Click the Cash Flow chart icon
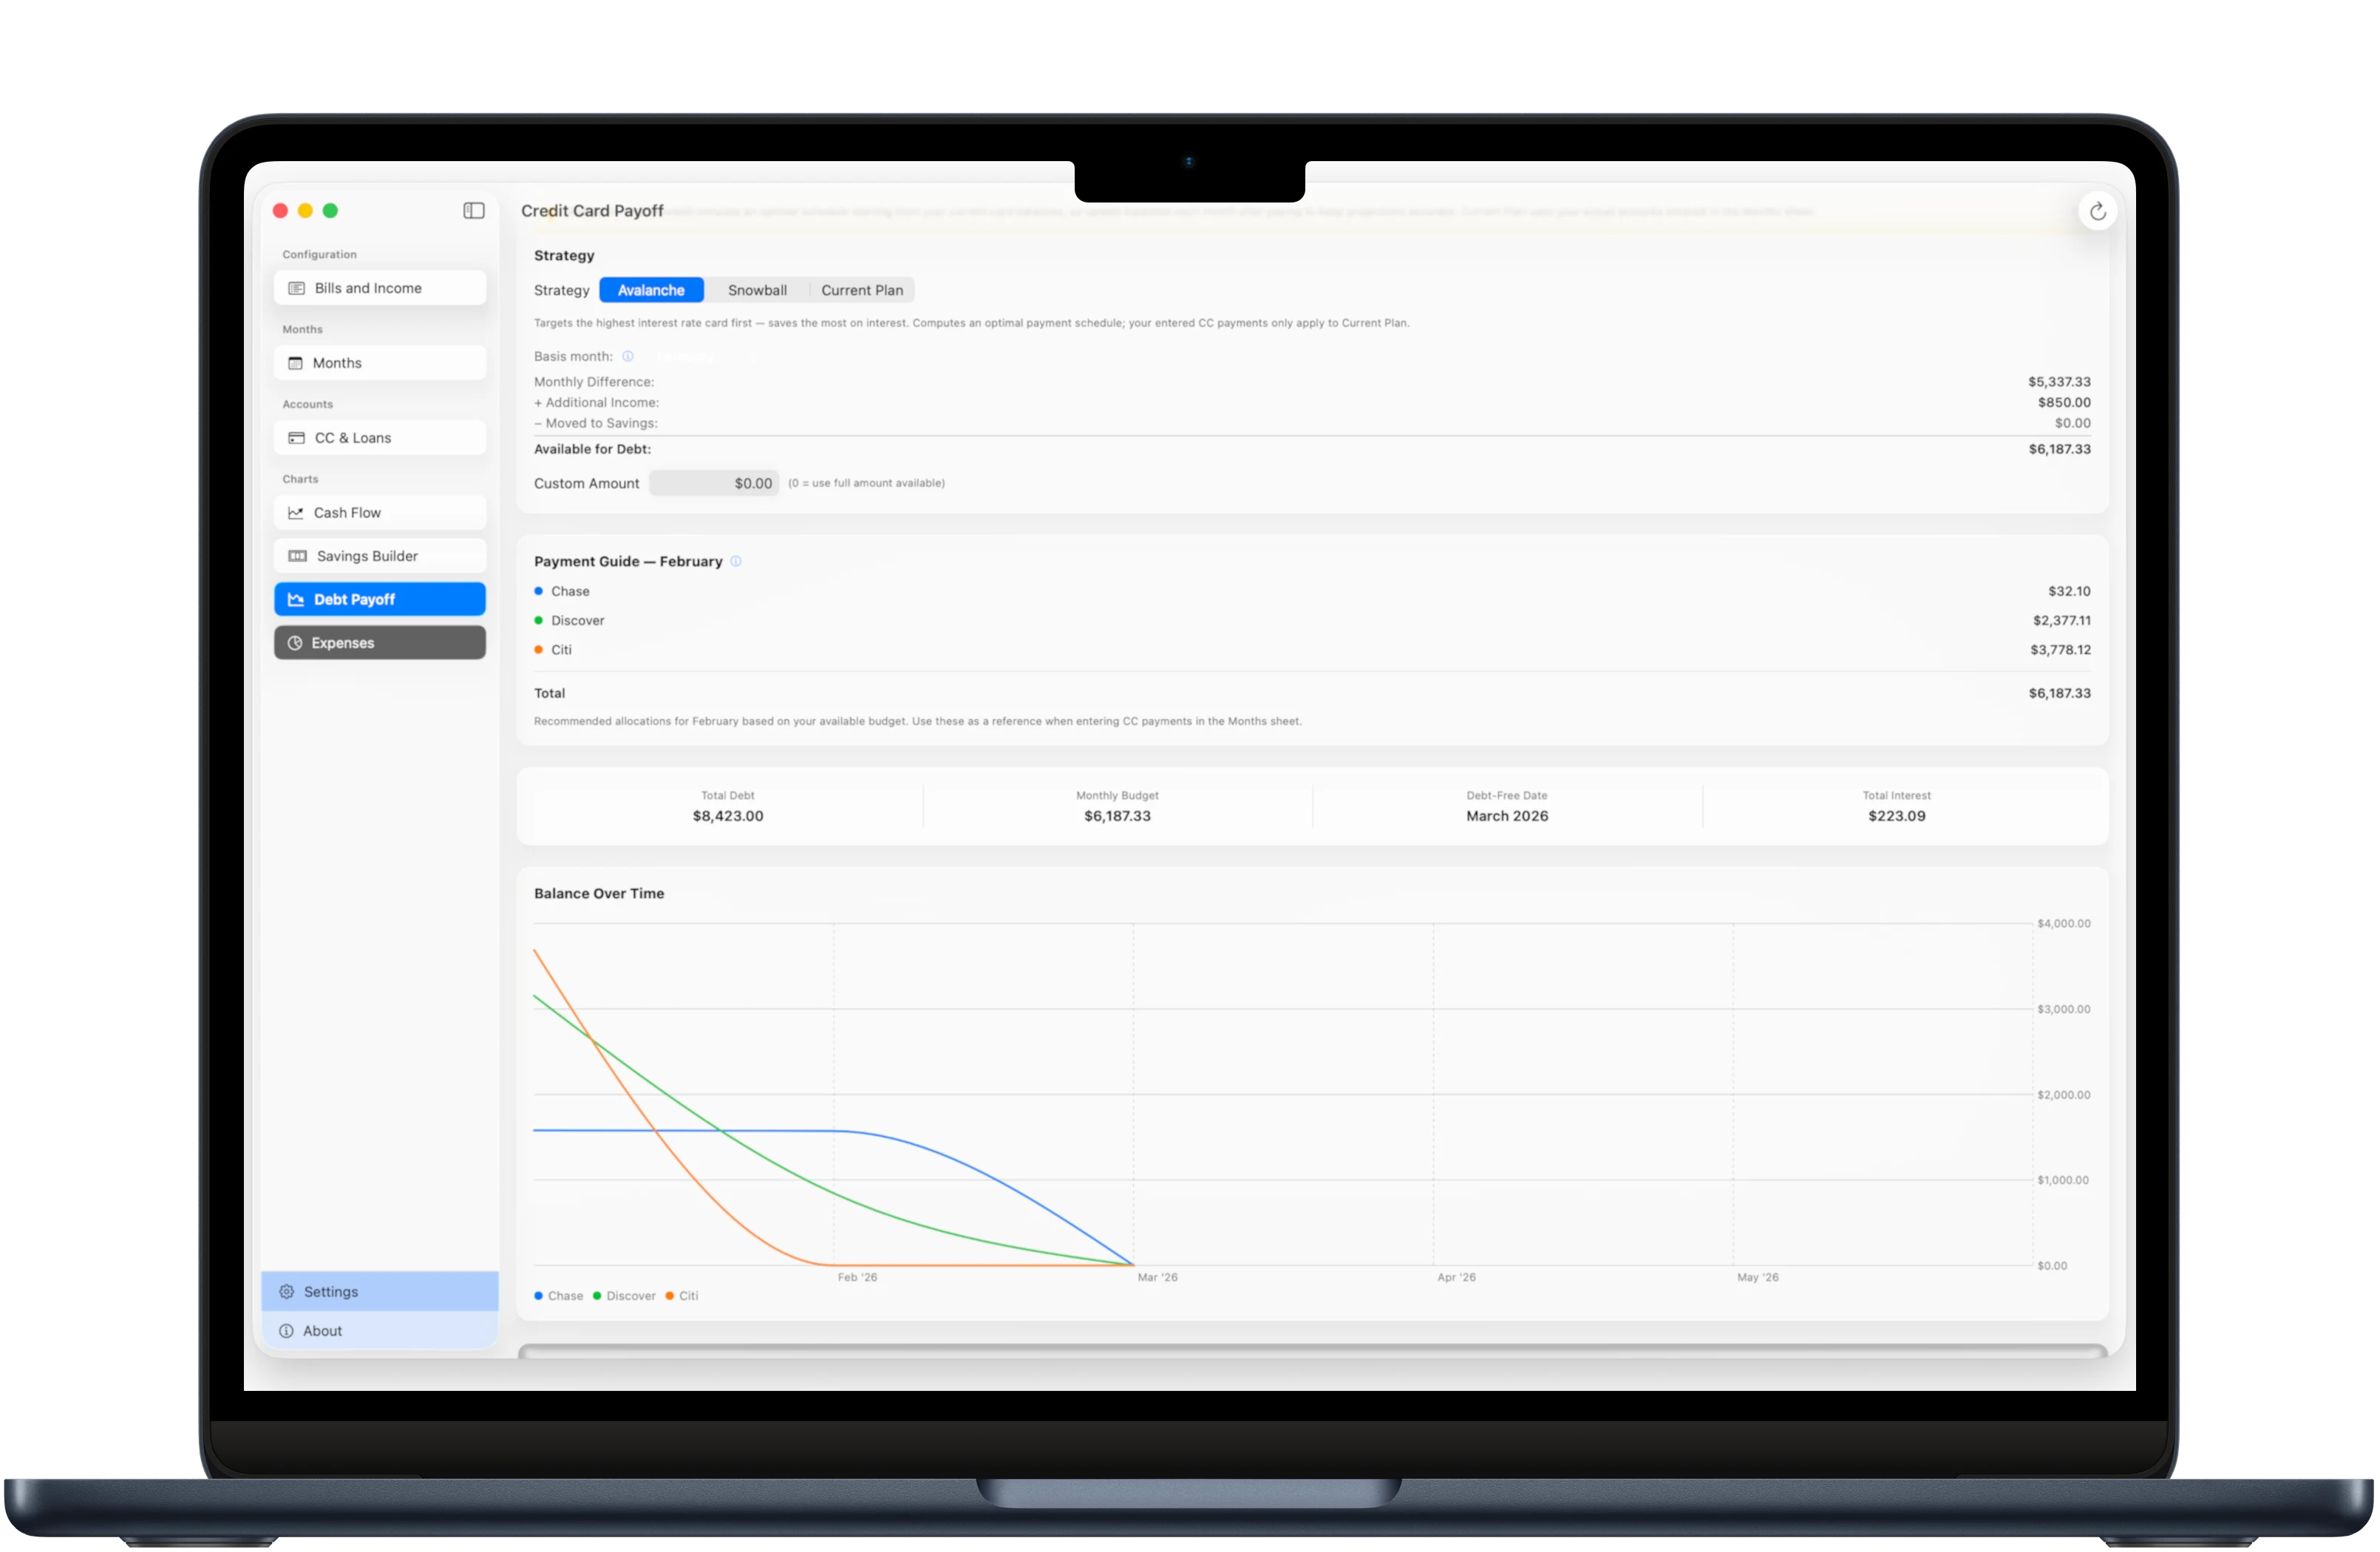Image resolution: width=2380 pixels, height=1552 pixels. pos(296,513)
